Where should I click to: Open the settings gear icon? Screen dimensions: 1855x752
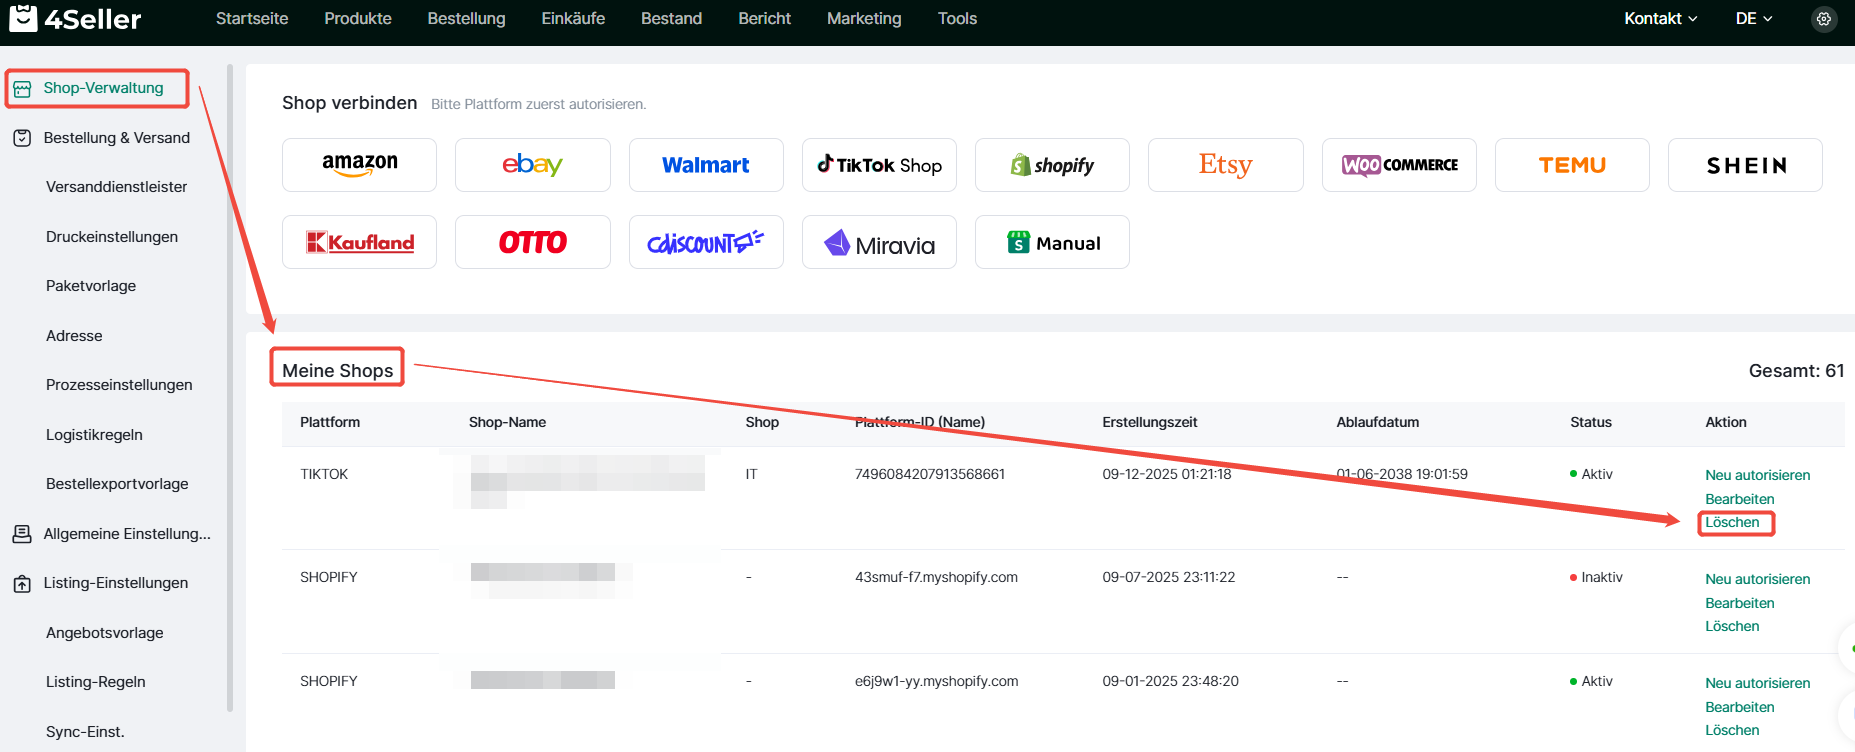click(1824, 19)
